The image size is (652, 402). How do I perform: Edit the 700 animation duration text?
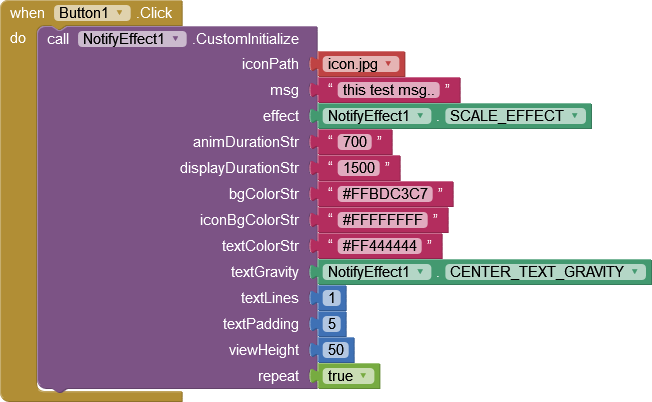355,142
